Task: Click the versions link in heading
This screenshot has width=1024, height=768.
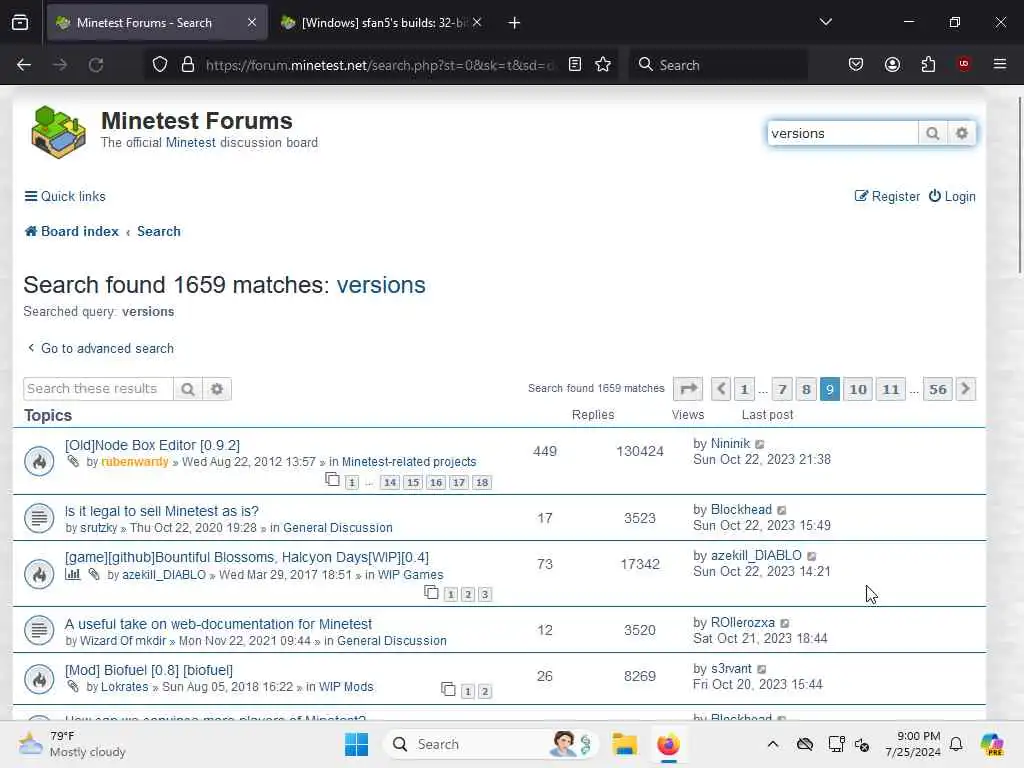Action: click(381, 285)
